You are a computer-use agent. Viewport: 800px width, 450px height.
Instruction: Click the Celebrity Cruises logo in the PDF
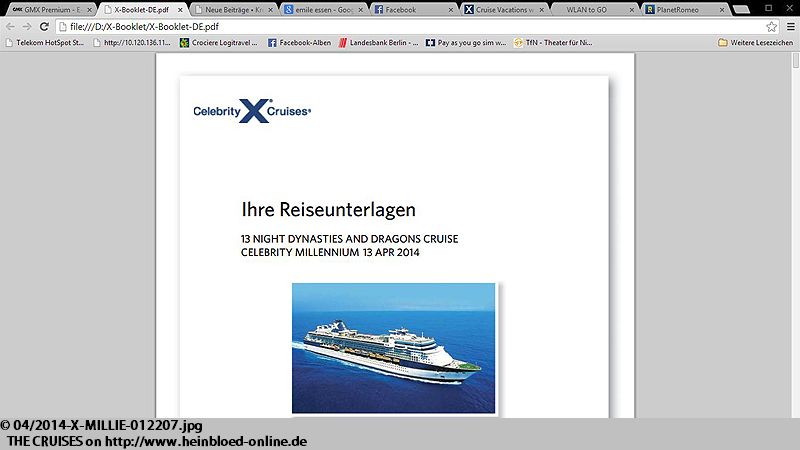(252, 111)
